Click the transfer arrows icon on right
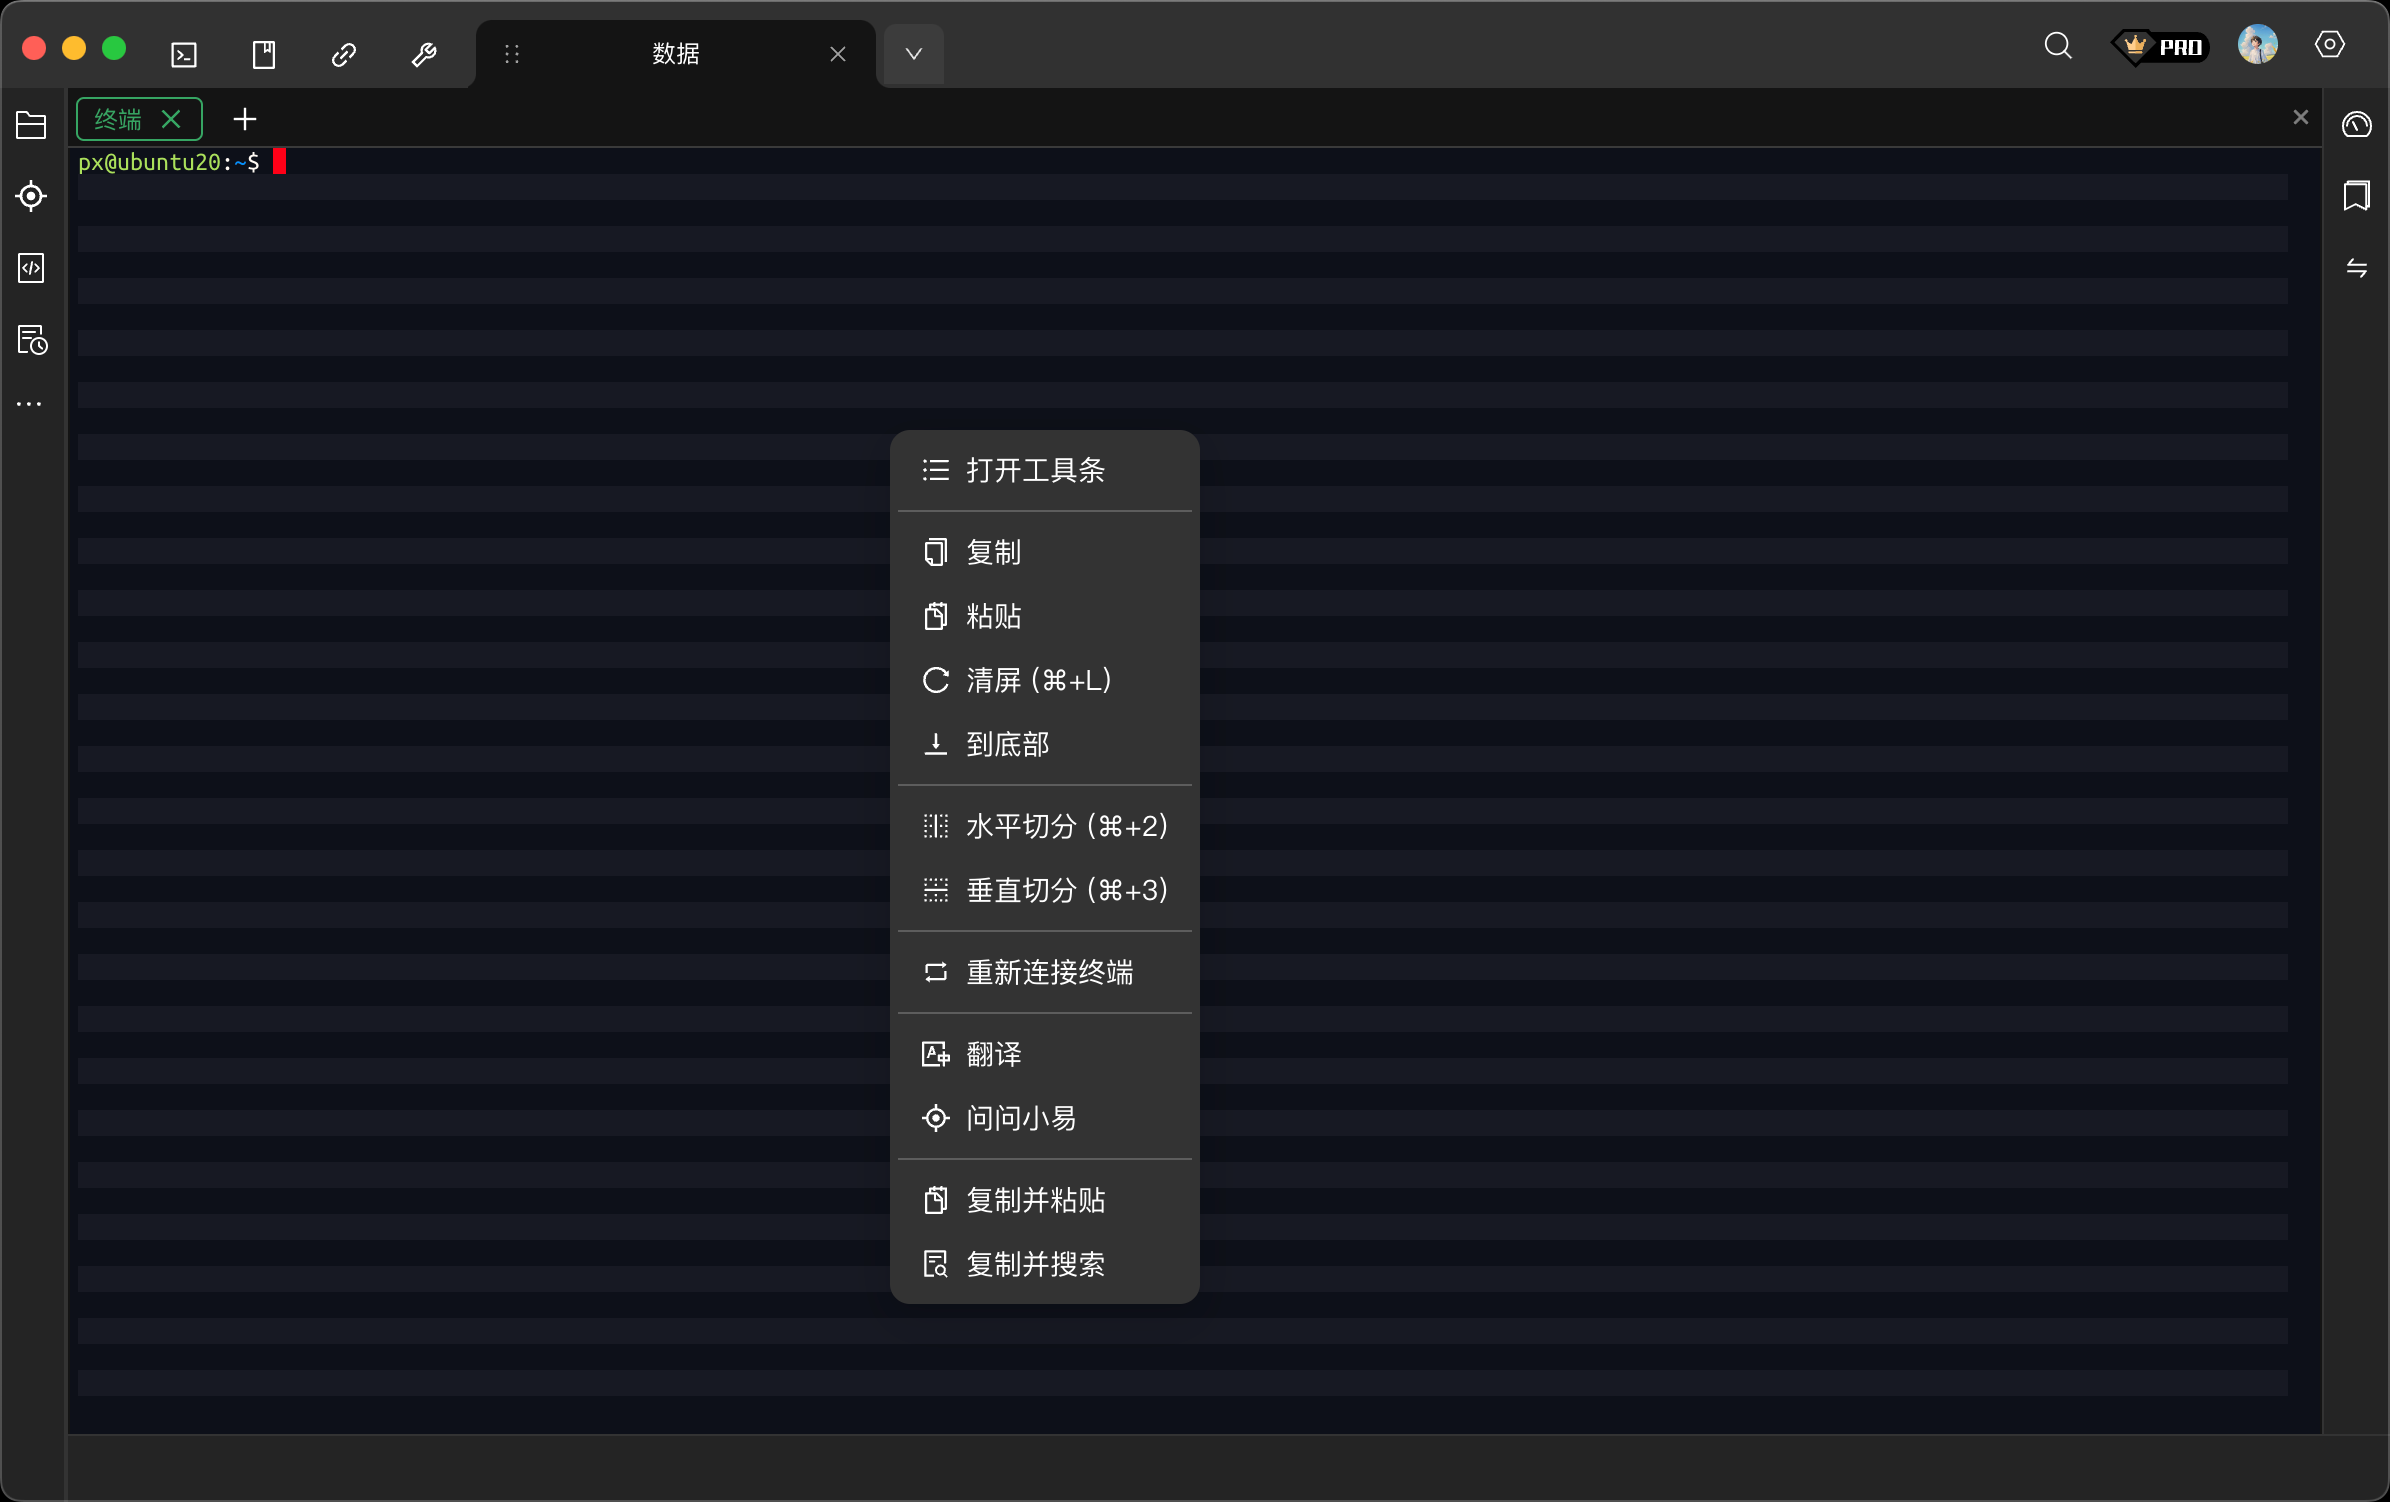 [x=2356, y=268]
